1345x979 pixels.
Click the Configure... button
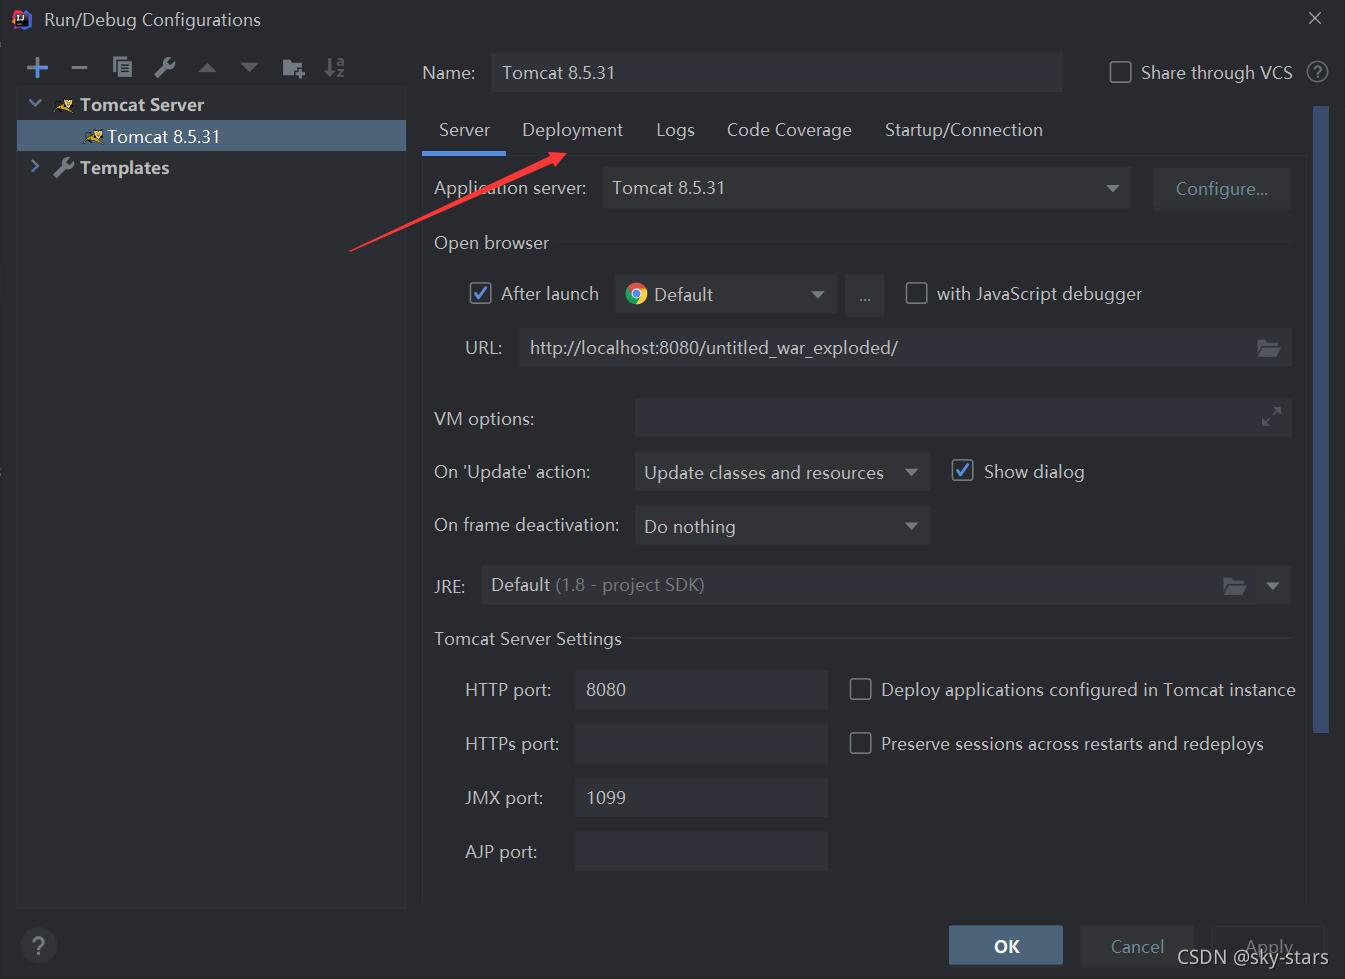pos(1222,189)
